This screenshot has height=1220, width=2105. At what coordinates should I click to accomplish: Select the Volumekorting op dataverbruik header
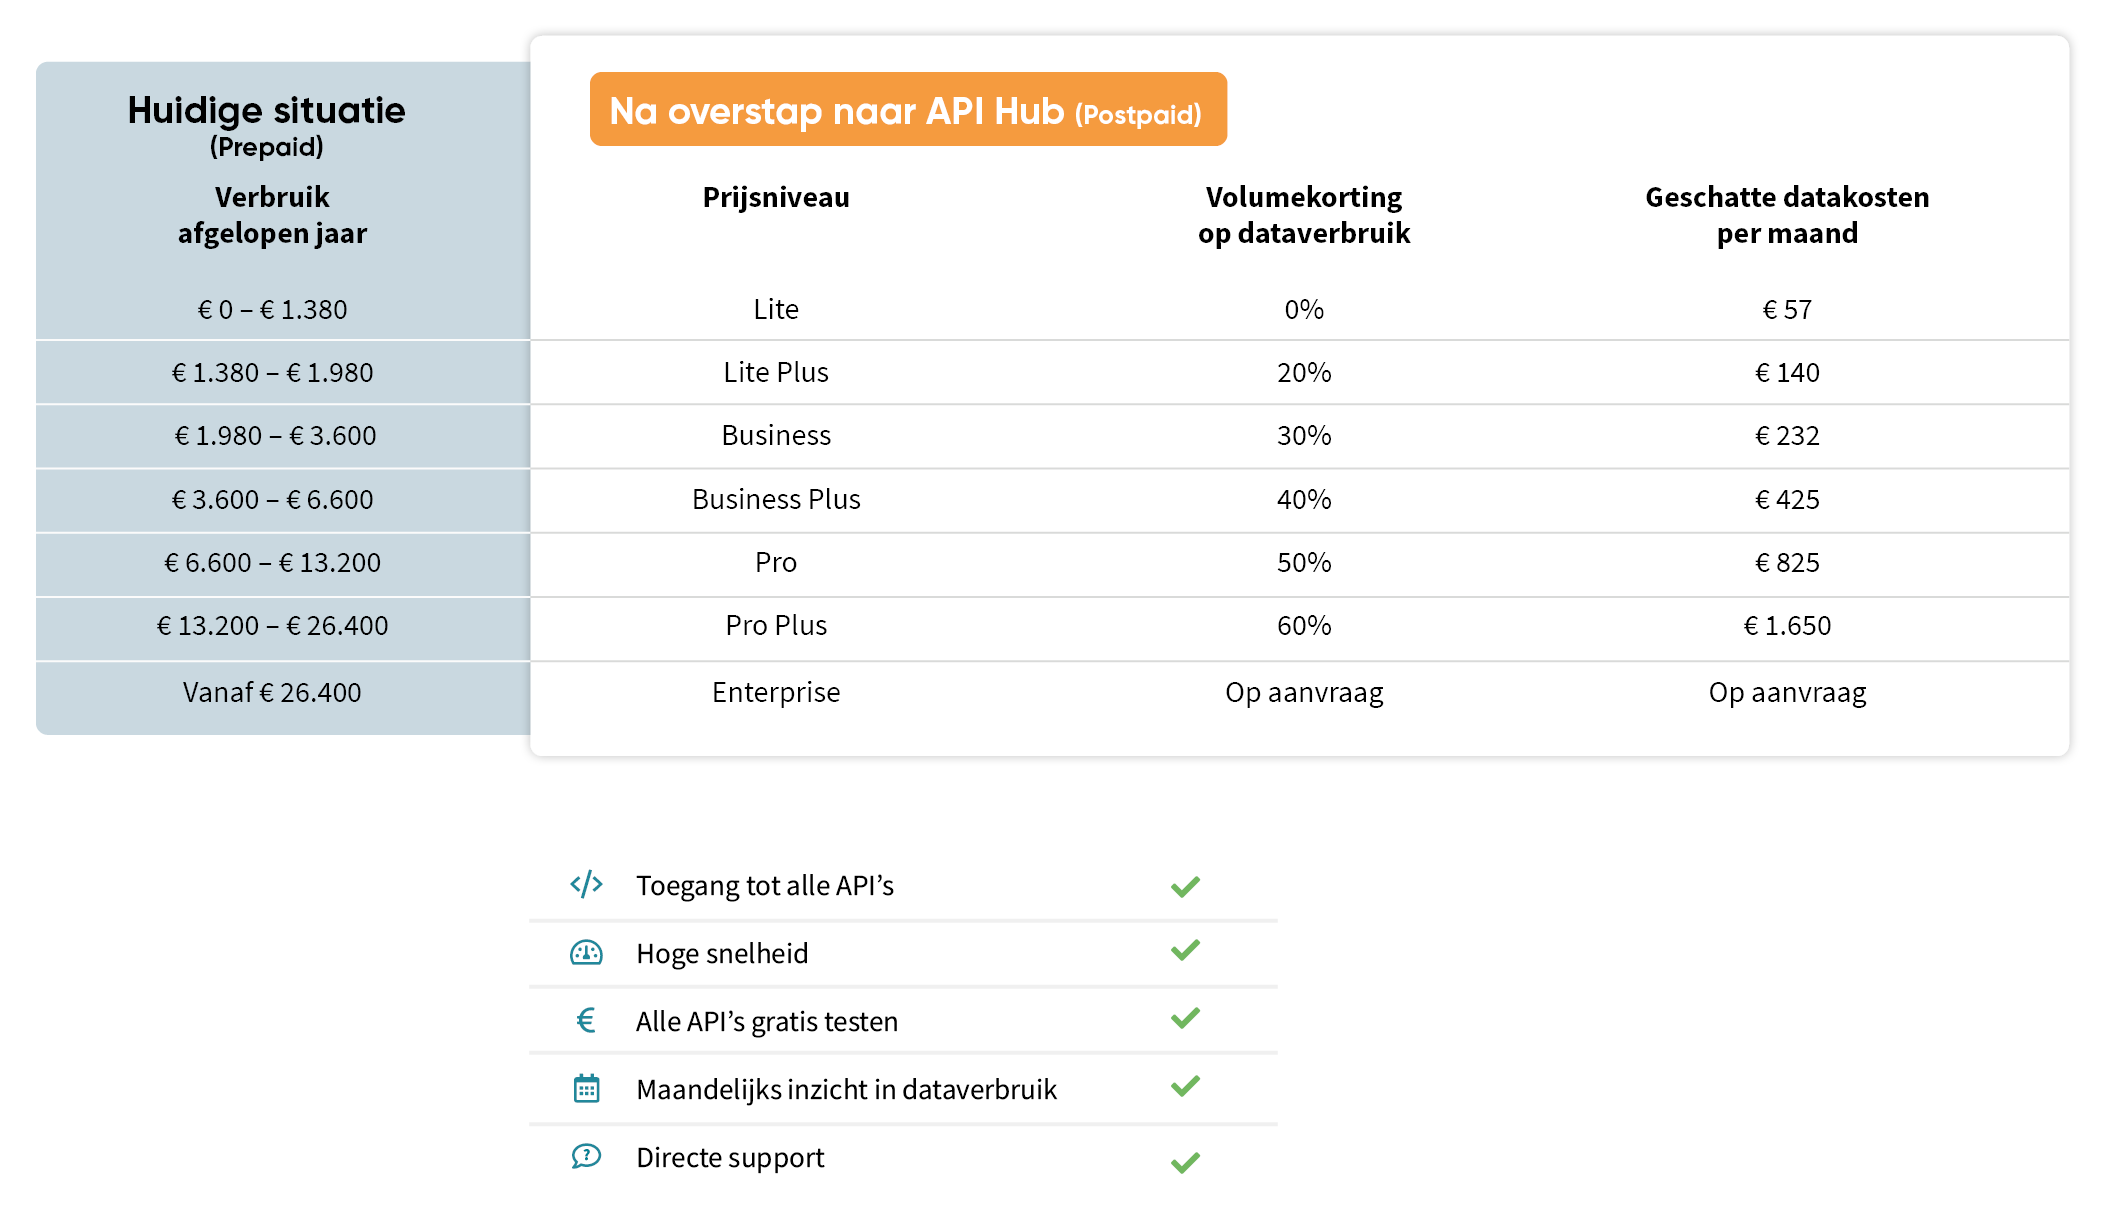pyautogui.click(x=1304, y=215)
